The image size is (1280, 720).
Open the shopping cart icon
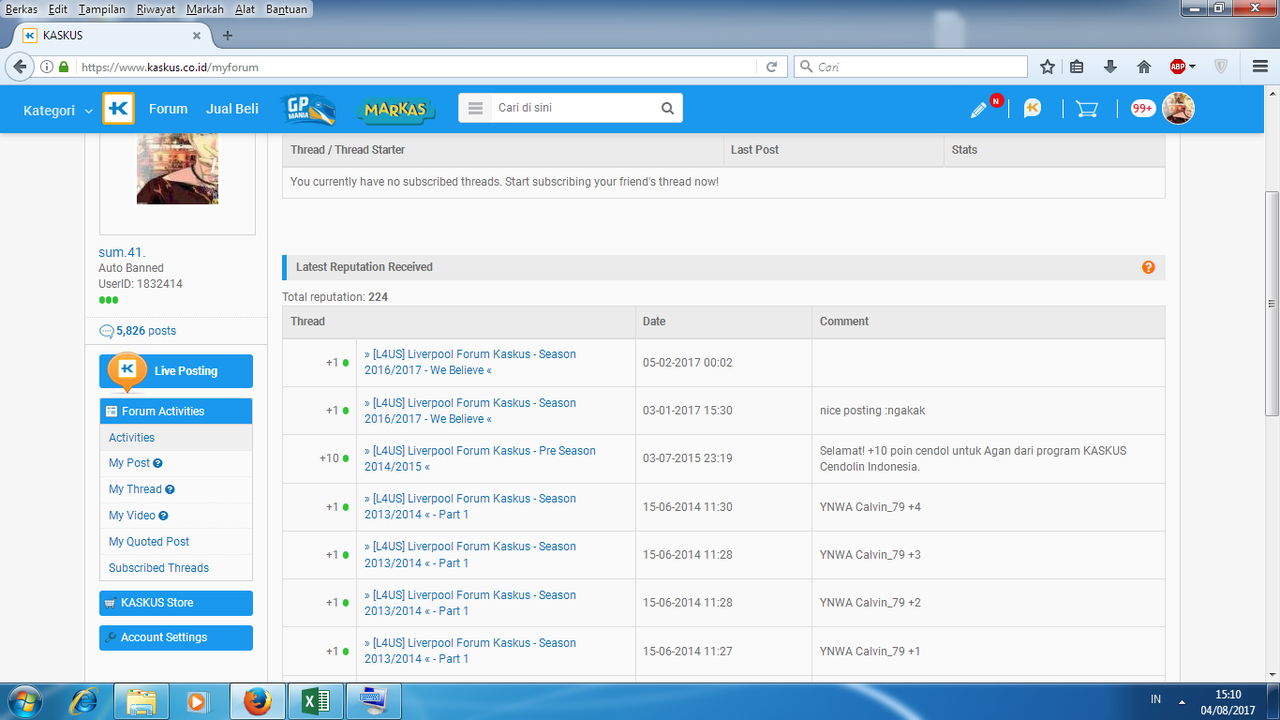click(1087, 109)
